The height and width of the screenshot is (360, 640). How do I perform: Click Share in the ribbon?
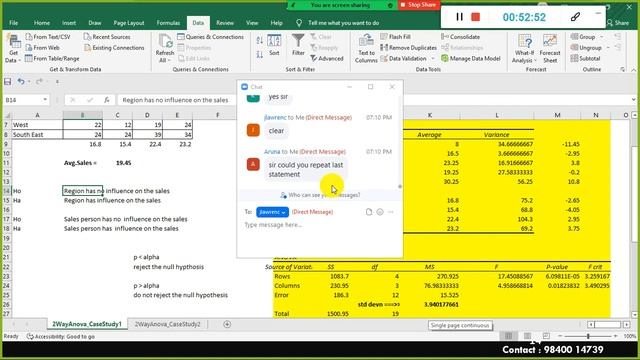618,23
